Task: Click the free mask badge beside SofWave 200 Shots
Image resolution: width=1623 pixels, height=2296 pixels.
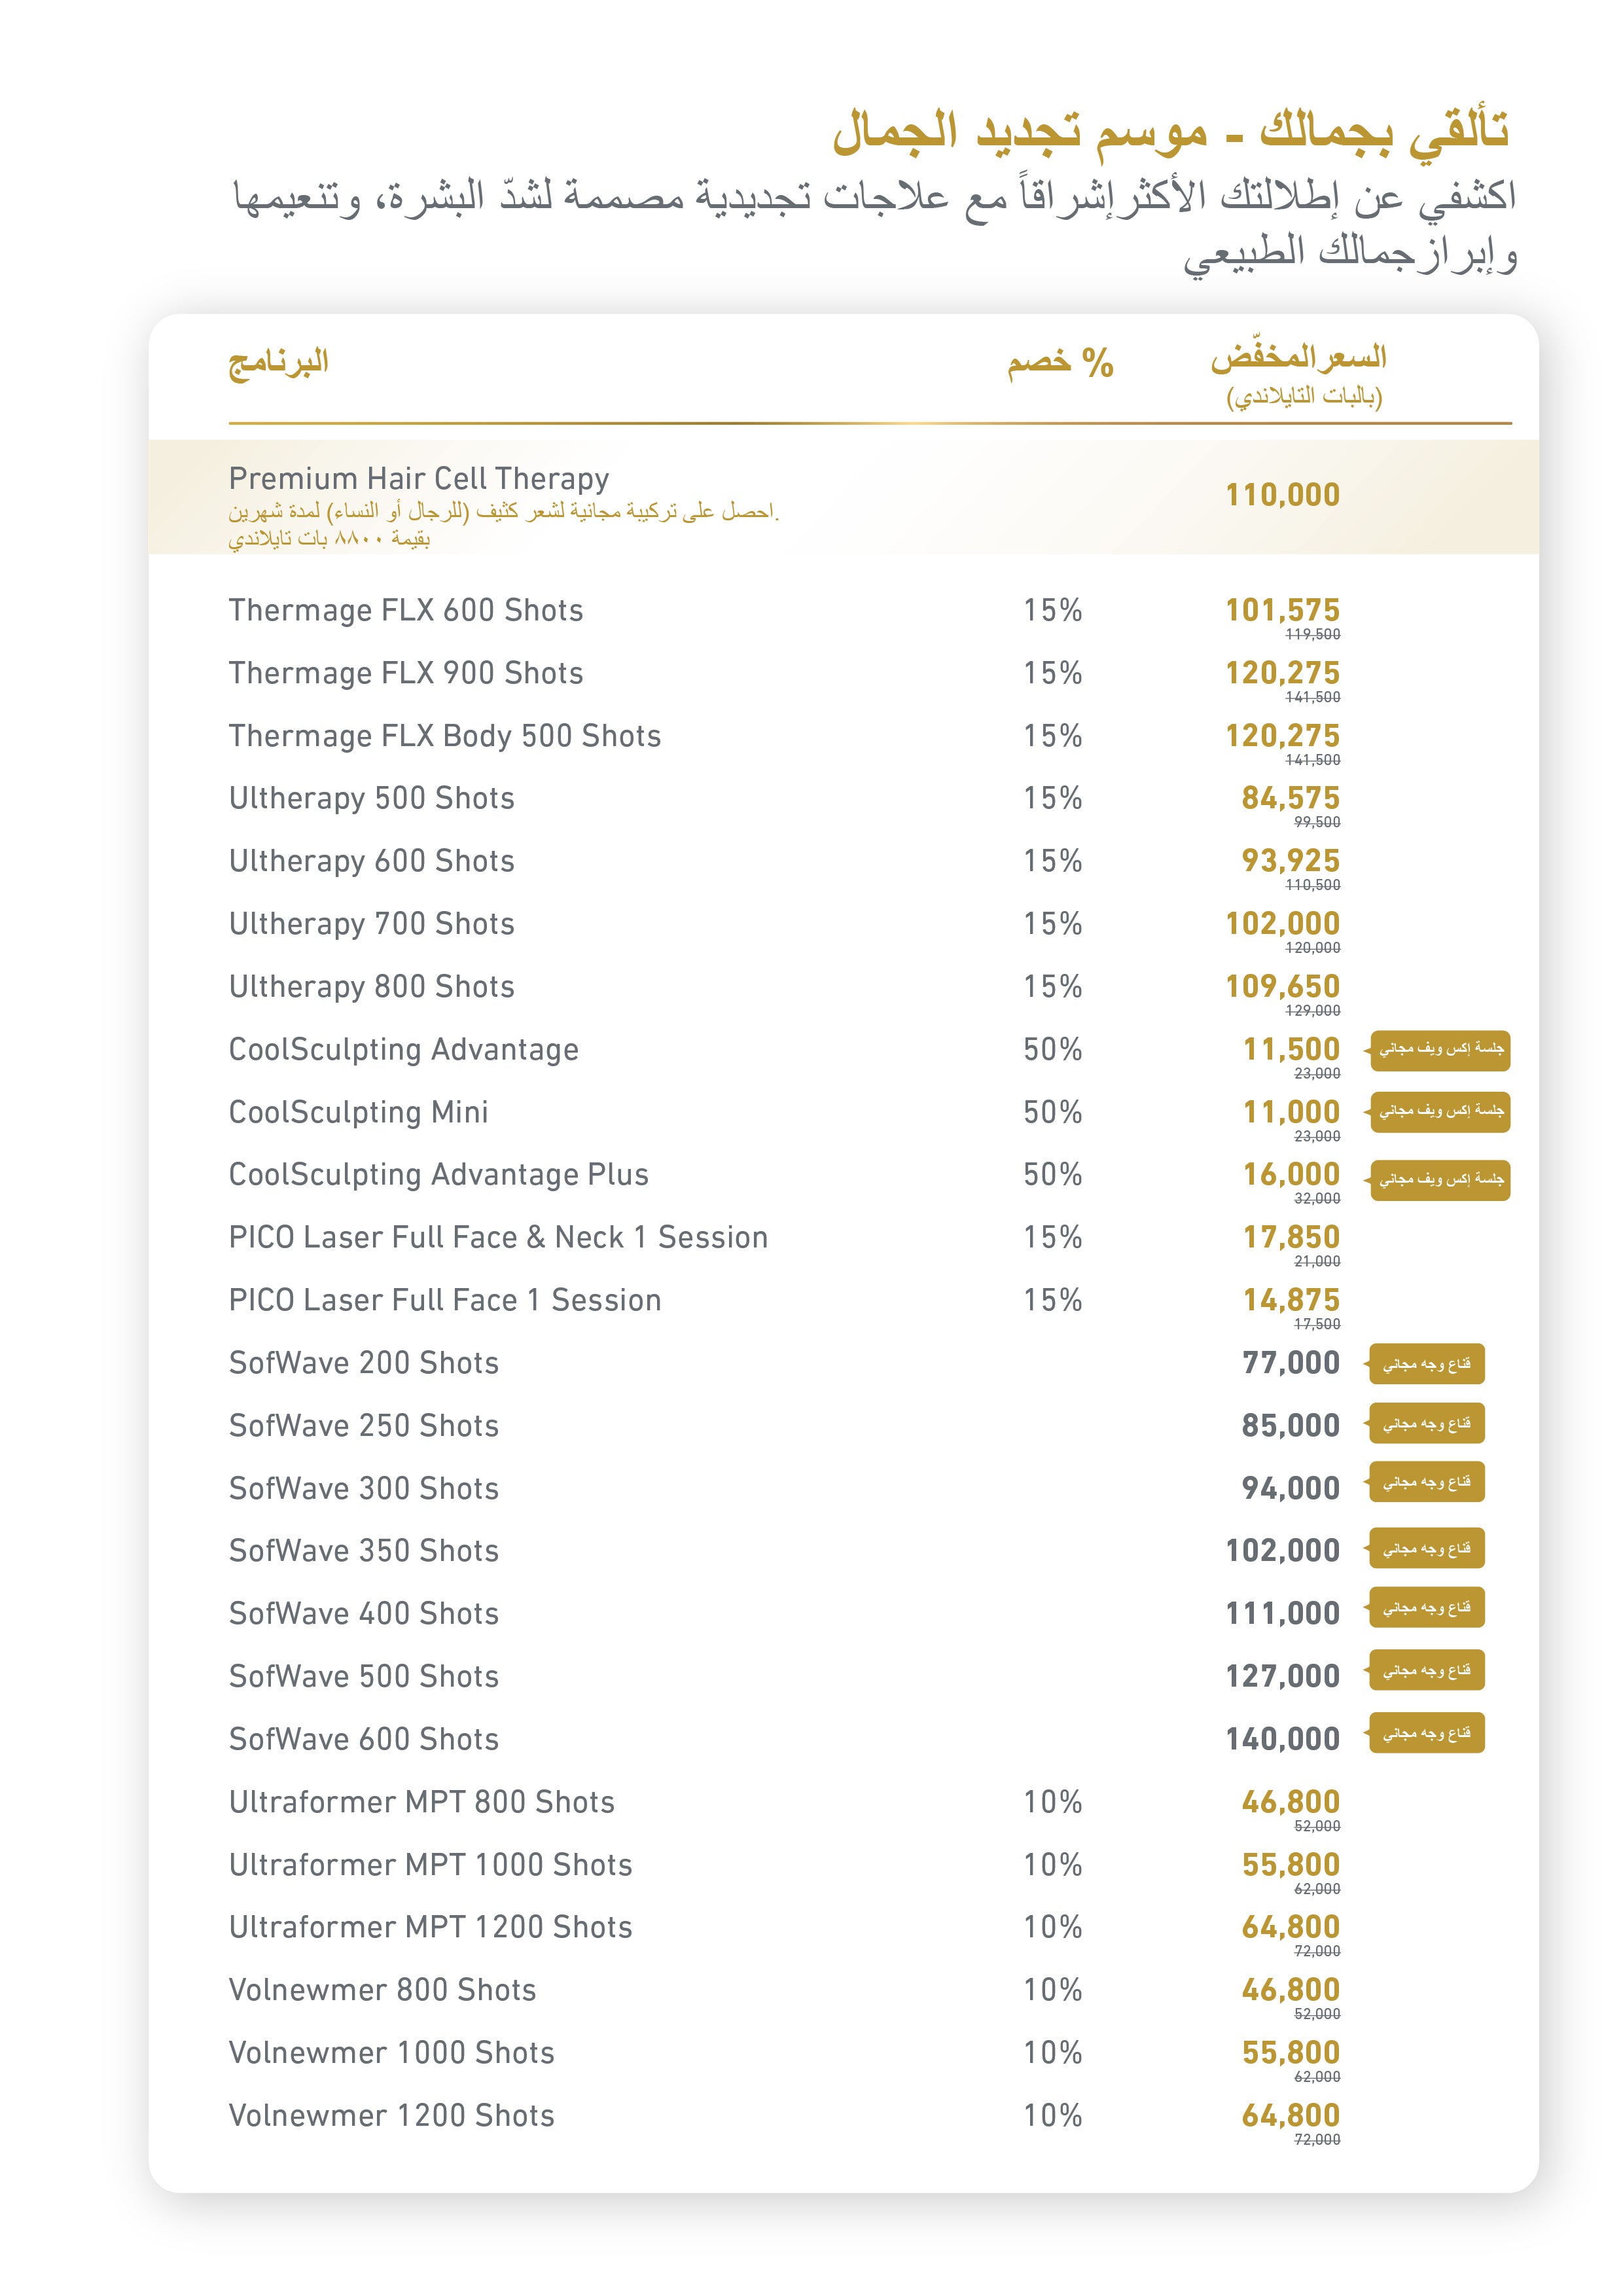Action: [x=1426, y=1364]
